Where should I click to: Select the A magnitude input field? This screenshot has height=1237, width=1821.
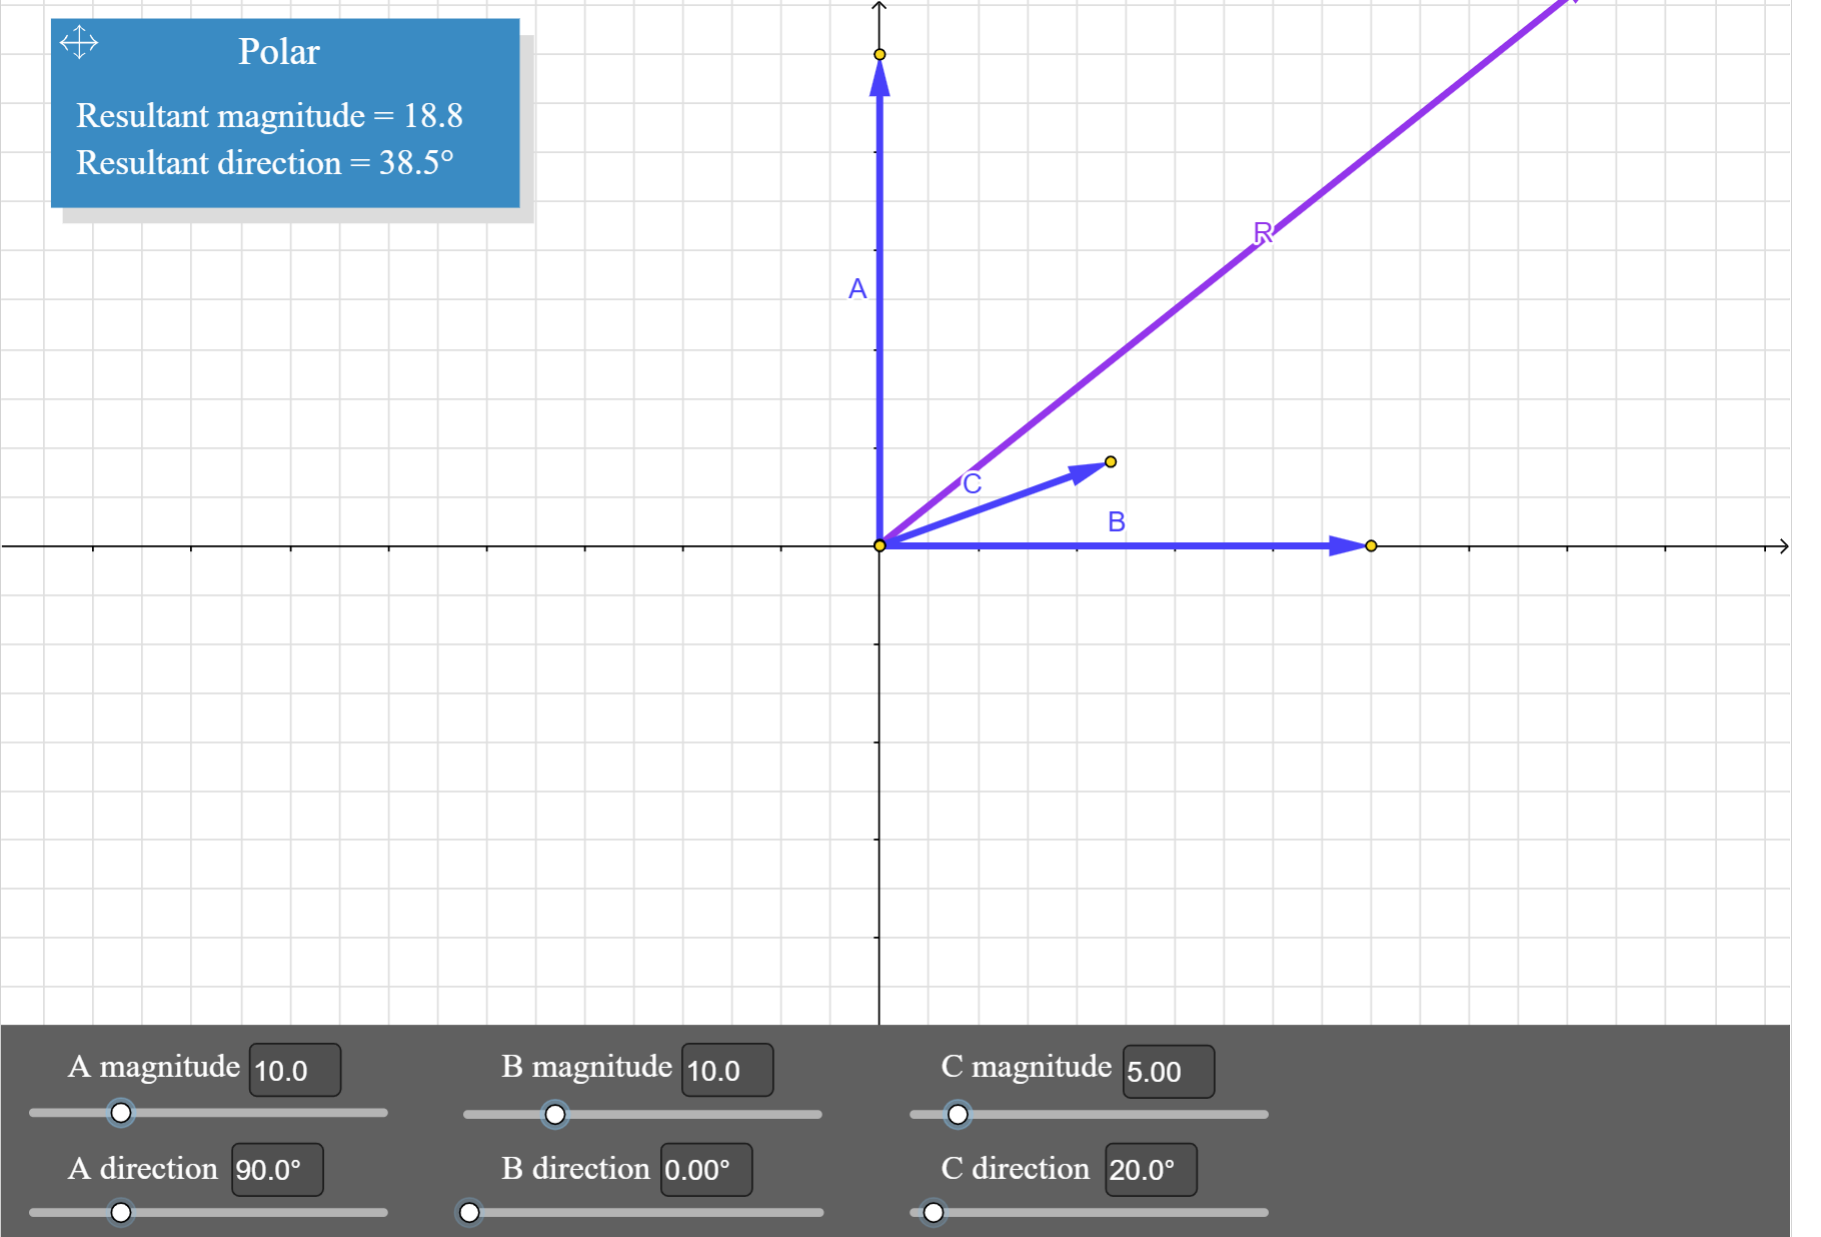pyautogui.click(x=293, y=1069)
